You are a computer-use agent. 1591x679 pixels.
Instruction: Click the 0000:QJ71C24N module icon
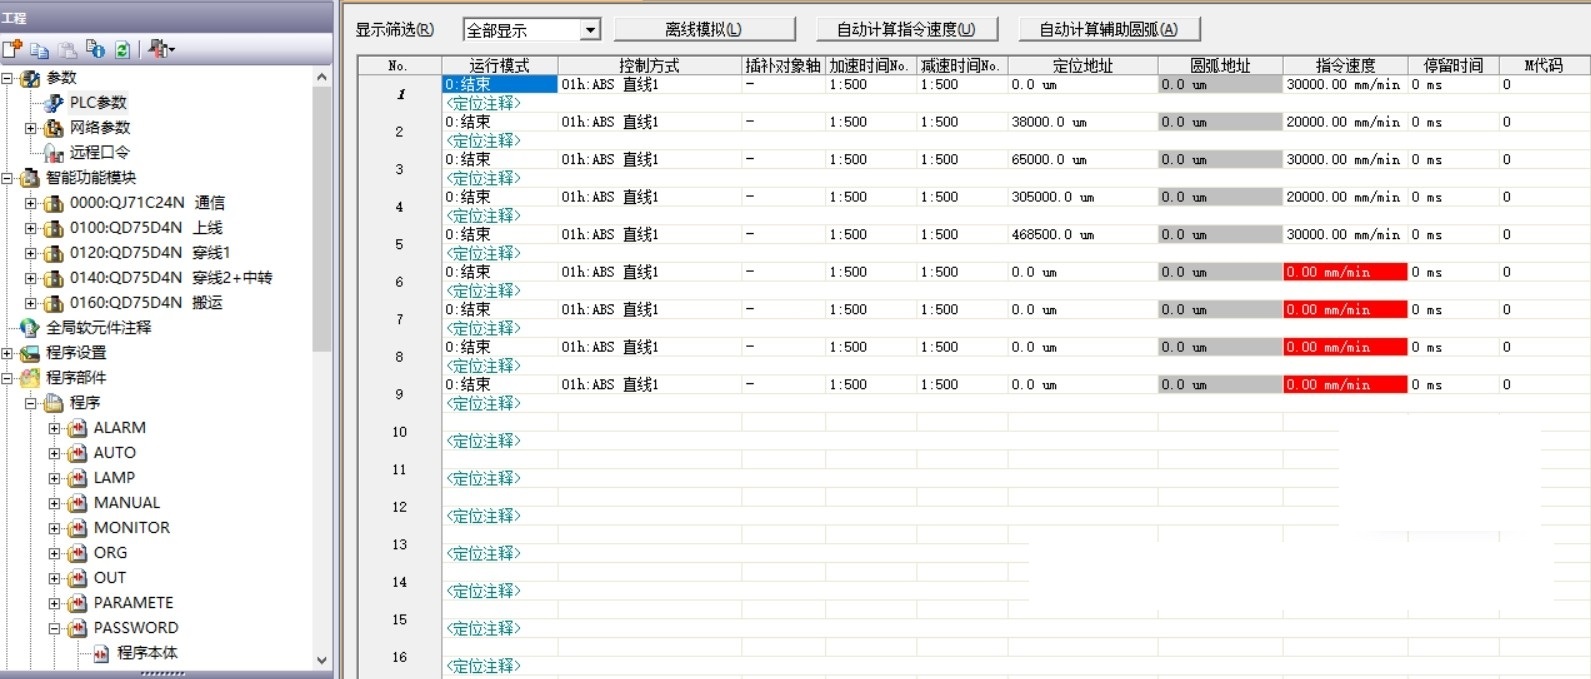54,203
